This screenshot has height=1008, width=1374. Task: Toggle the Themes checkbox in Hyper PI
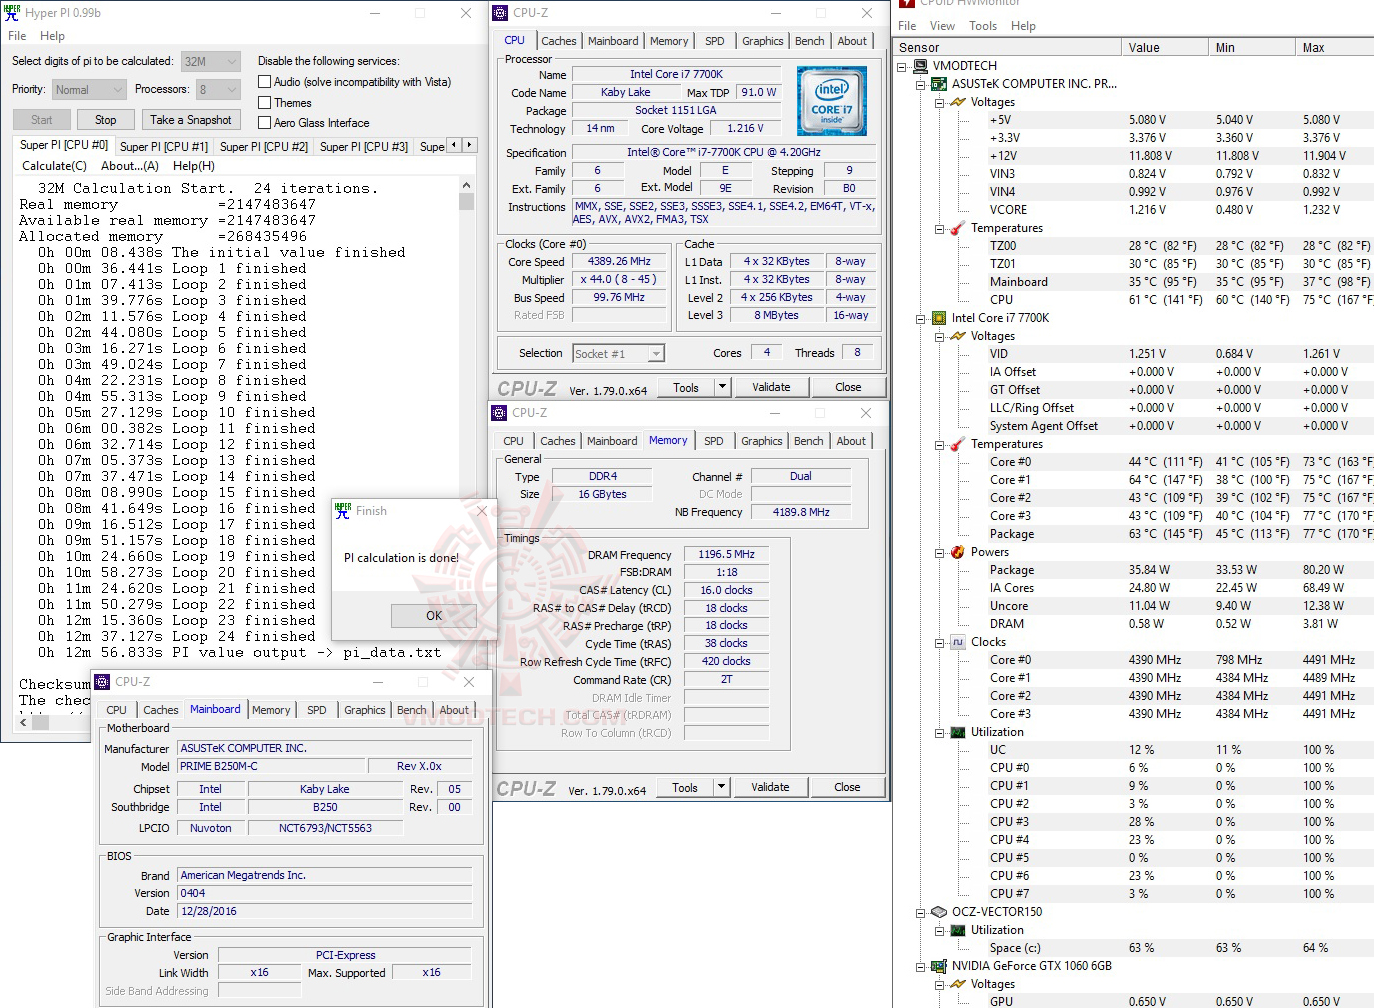coord(265,102)
